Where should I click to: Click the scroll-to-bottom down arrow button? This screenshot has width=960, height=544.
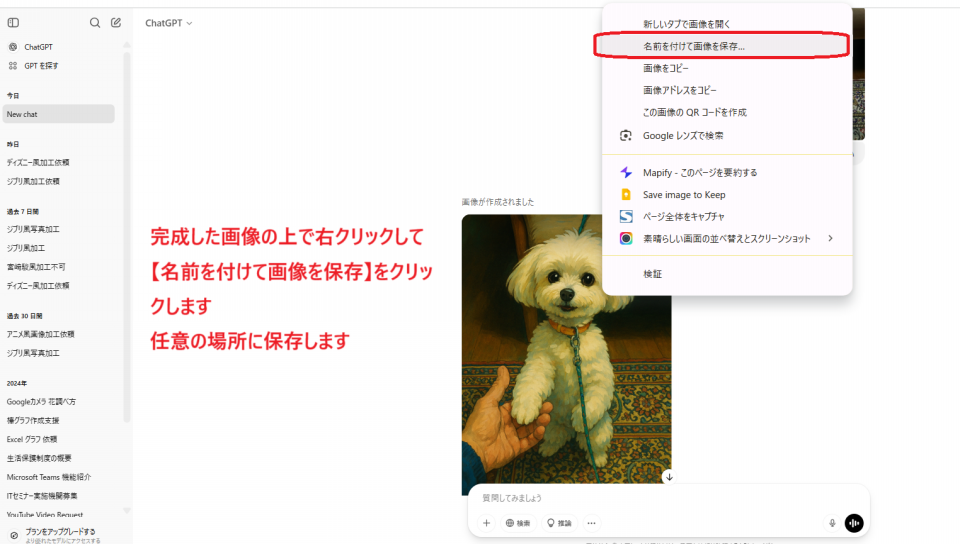pyautogui.click(x=669, y=477)
